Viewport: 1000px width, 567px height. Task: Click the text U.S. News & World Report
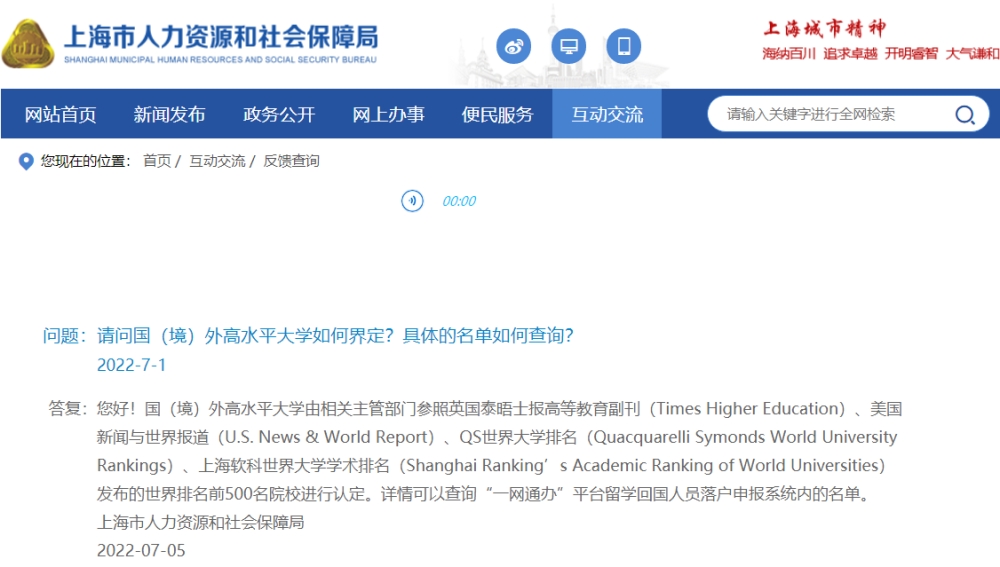326,438
